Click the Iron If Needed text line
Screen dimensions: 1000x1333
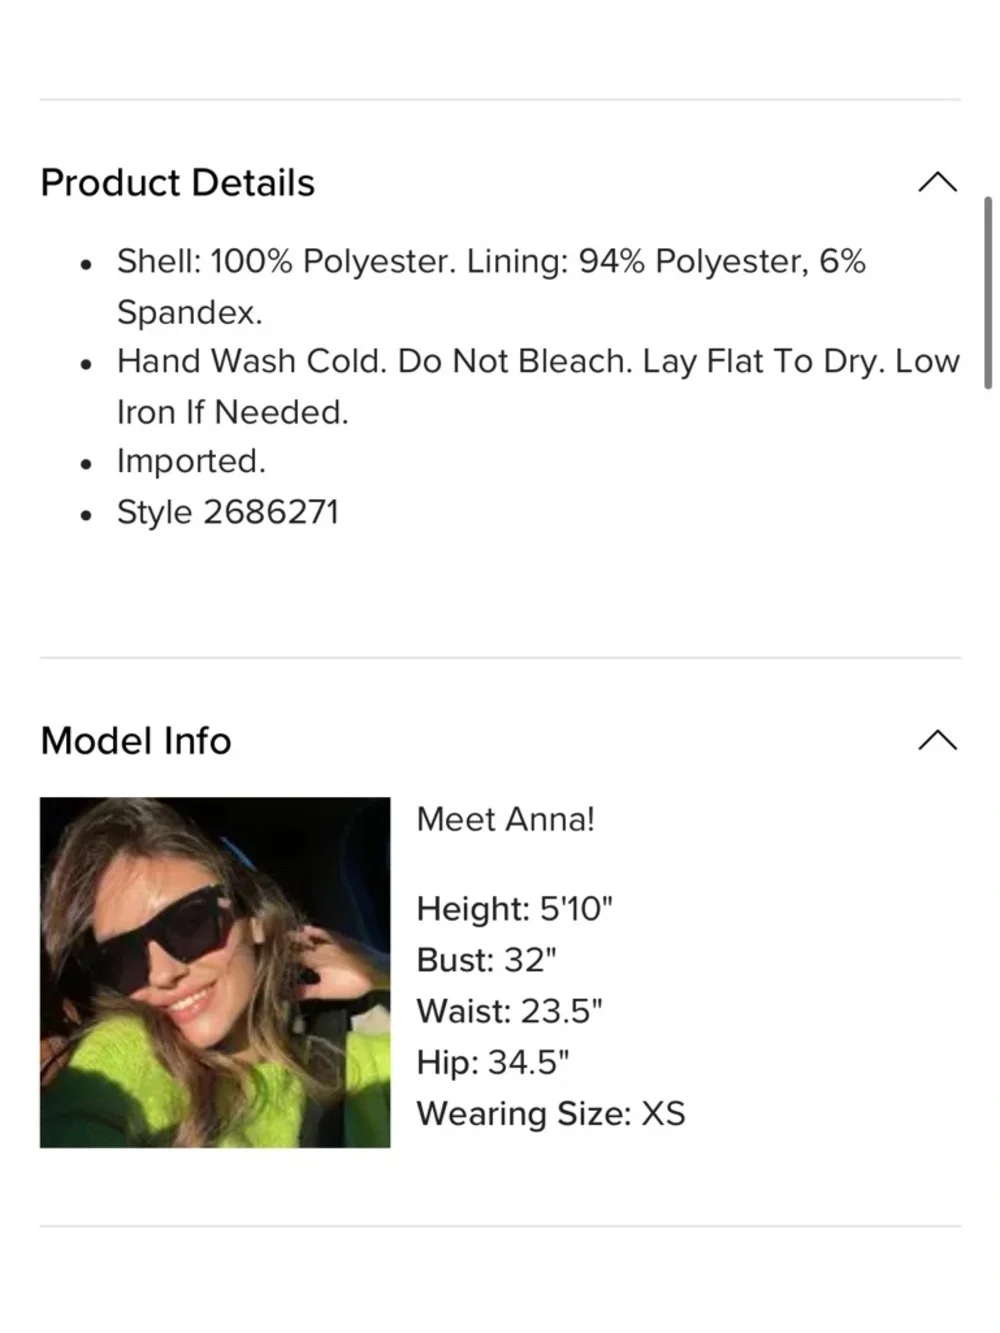point(233,412)
